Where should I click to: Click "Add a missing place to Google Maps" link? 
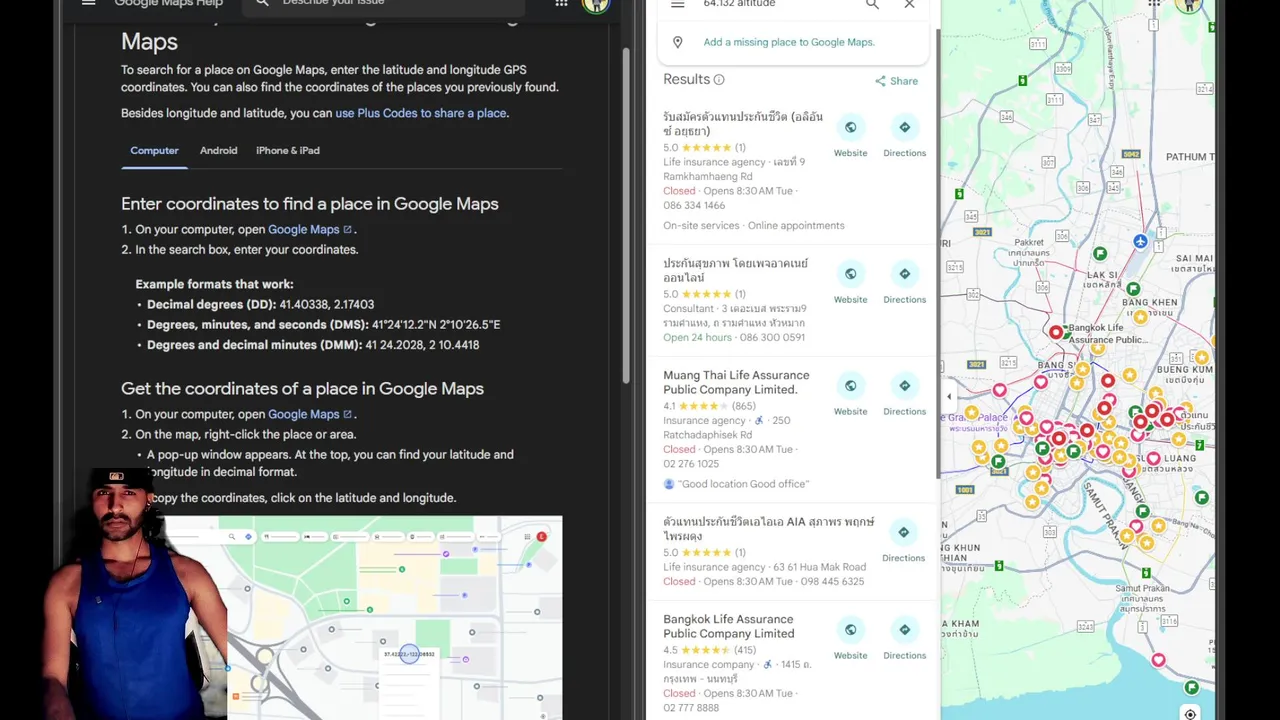coord(789,42)
